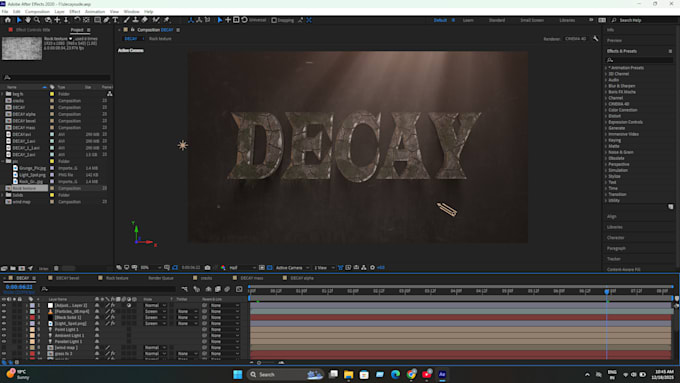Open Microsoft Edge from the taskbar

coord(395,374)
